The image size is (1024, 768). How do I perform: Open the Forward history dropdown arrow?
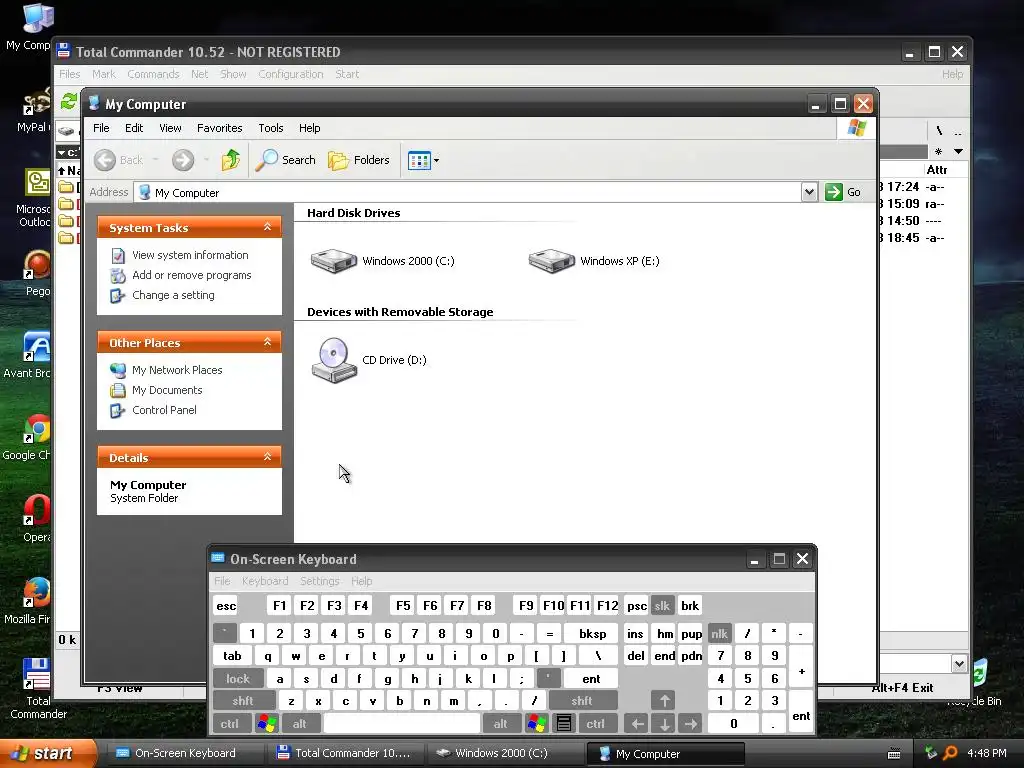[x=206, y=160]
